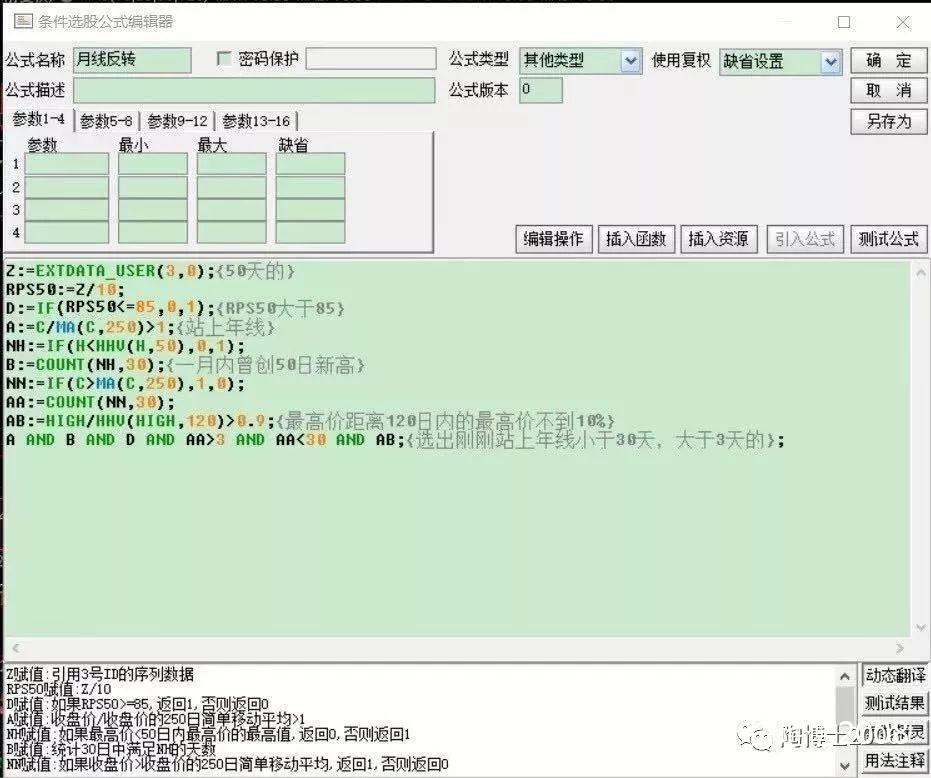Close the formula editor window

(903, 23)
